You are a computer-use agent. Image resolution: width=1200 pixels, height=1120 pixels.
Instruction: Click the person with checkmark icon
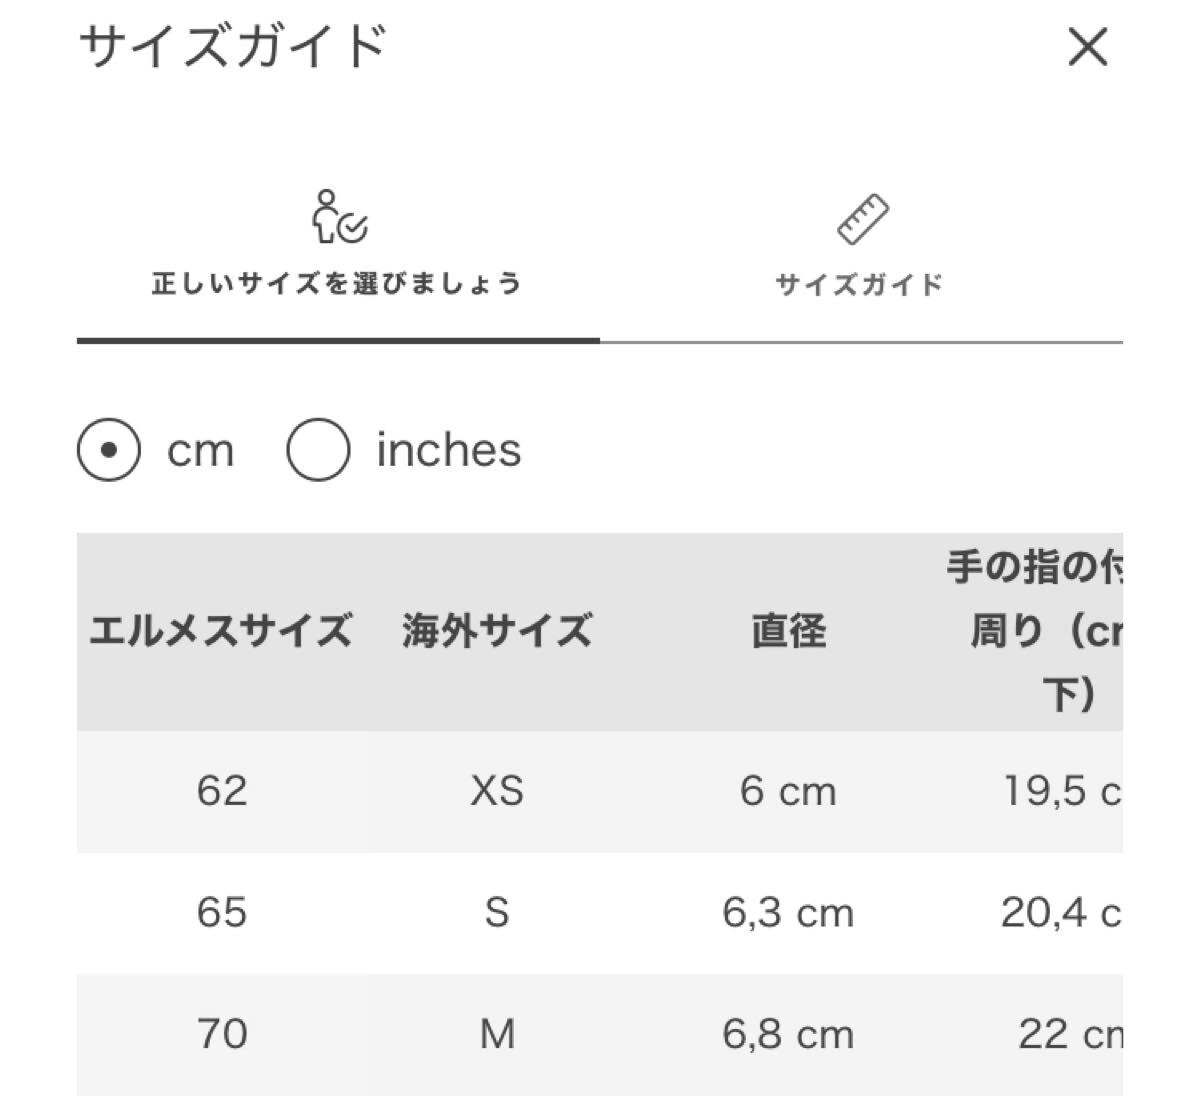tap(337, 218)
